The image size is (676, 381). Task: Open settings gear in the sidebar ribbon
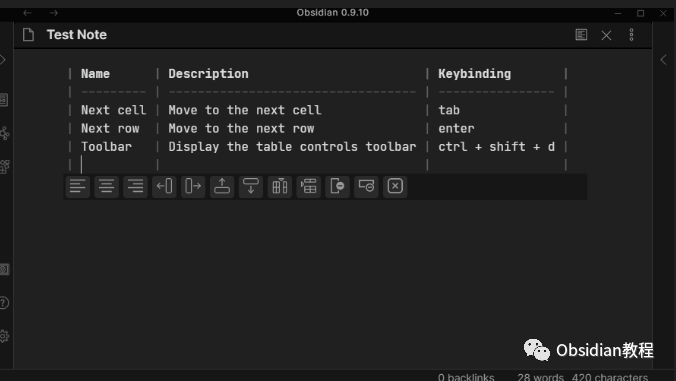[x=4, y=336]
